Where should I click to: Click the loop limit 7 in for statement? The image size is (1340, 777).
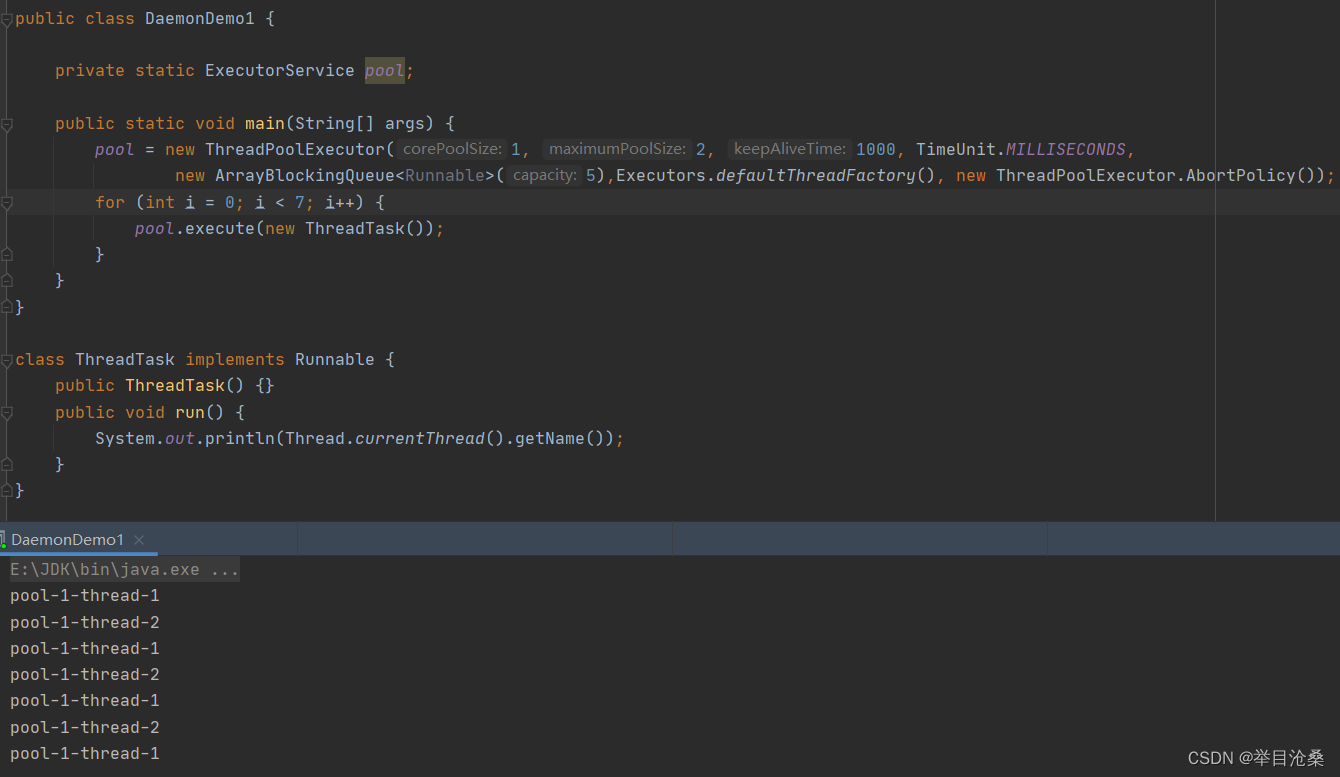point(300,202)
